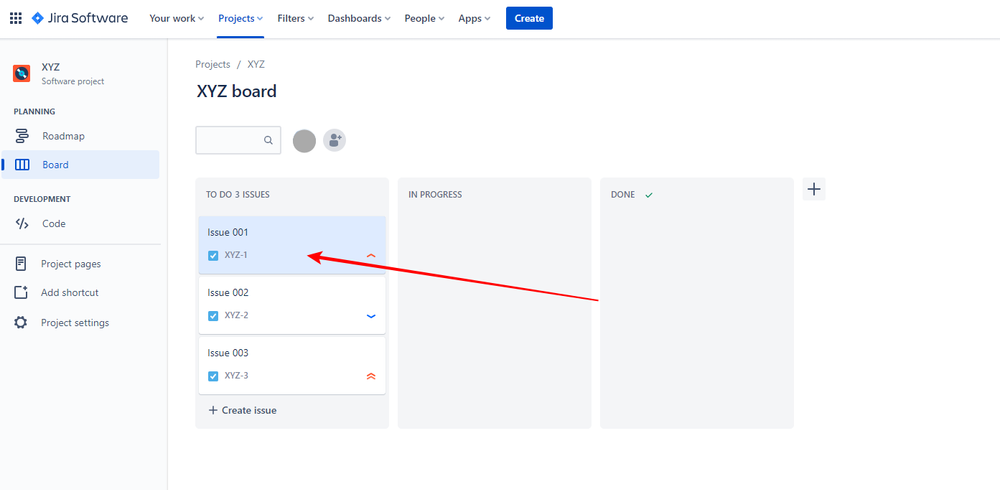Click the search magnifier icon on board

tap(268, 140)
